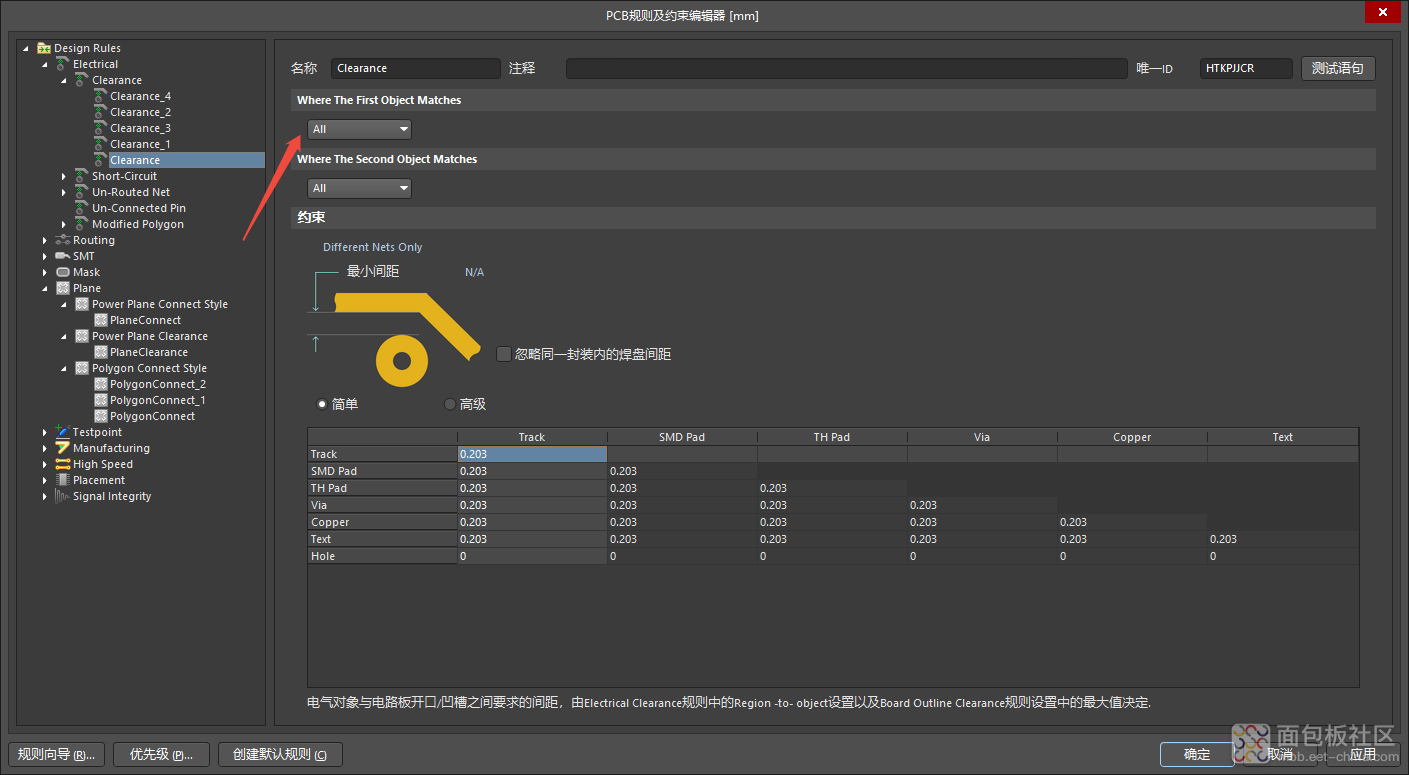The image size is (1409, 775).
Task: Click the Clearance_1 rule icon
Action: point(101,144)
